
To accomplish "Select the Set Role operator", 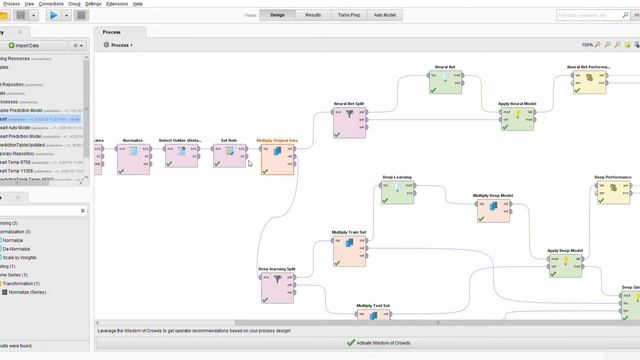I will (x=229, y=156).
